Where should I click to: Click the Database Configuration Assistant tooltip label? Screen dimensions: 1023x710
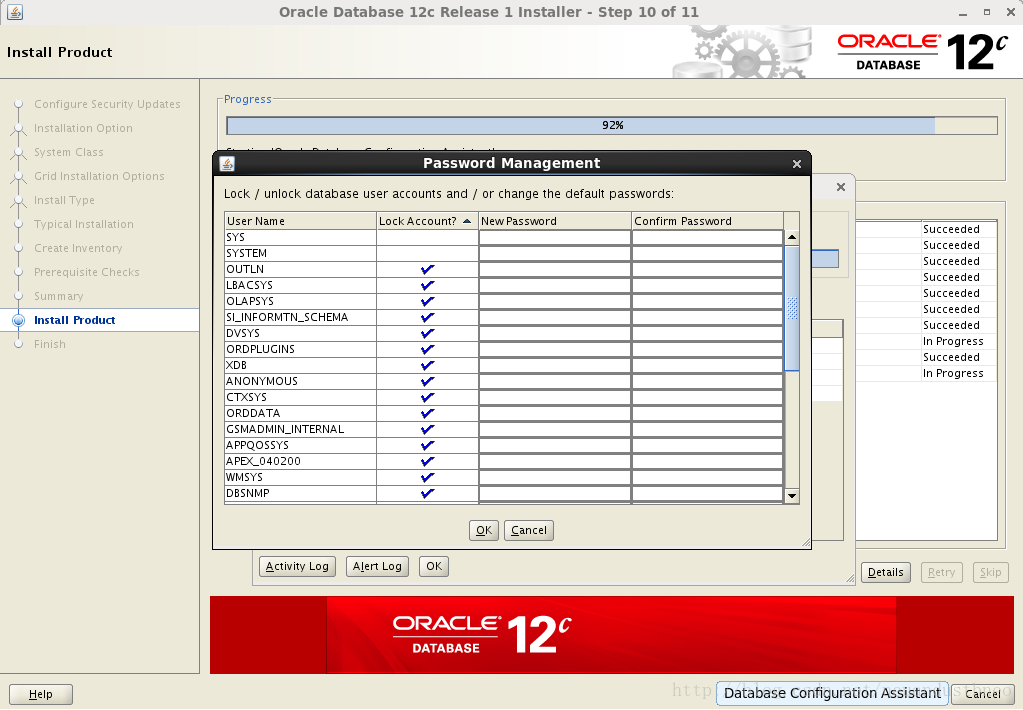832,693
